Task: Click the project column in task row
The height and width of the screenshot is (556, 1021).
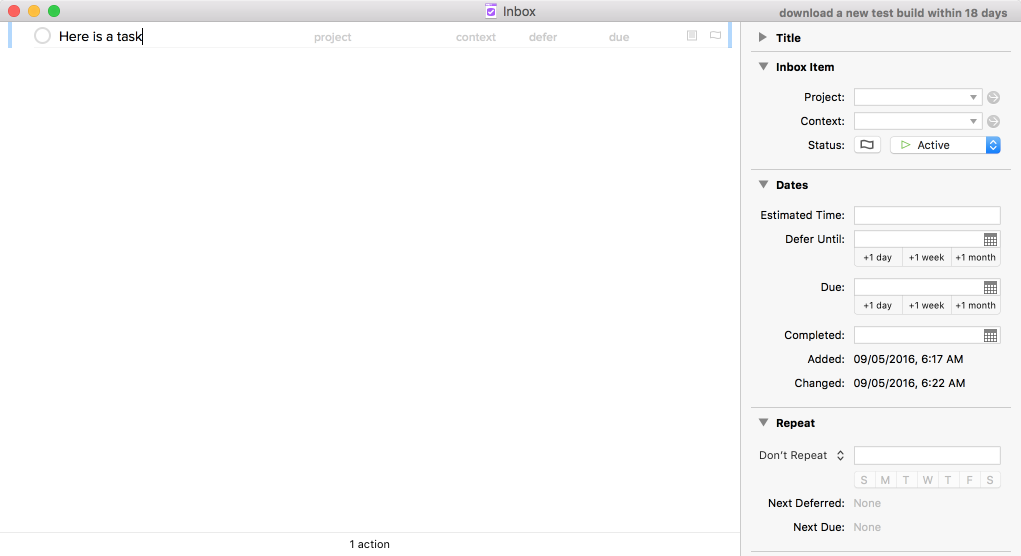Action: (x=332, y=37)
